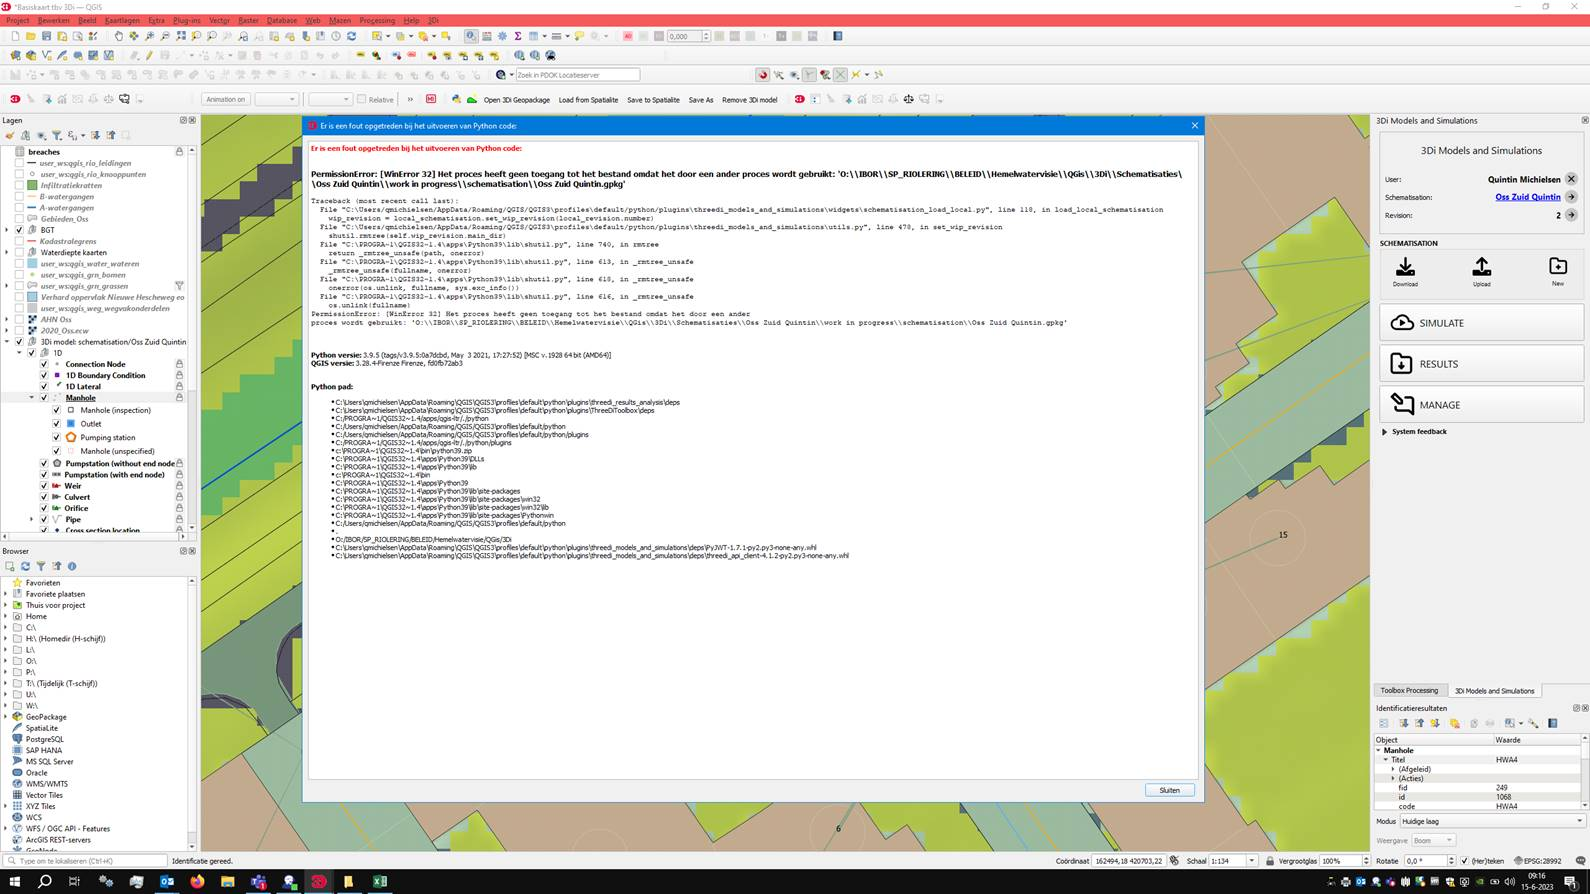Image resolution: width=1590 pixels, height=894 pixels.
Task: Click the Rotatie spinbox in the status bar
Action: click(x=1429, y=861)
